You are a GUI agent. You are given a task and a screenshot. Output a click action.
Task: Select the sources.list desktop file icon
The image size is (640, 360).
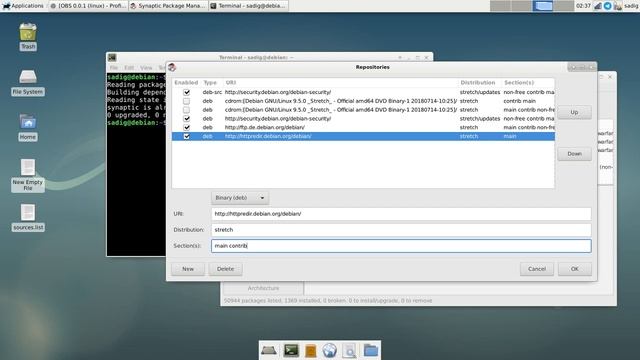point(28,217)
